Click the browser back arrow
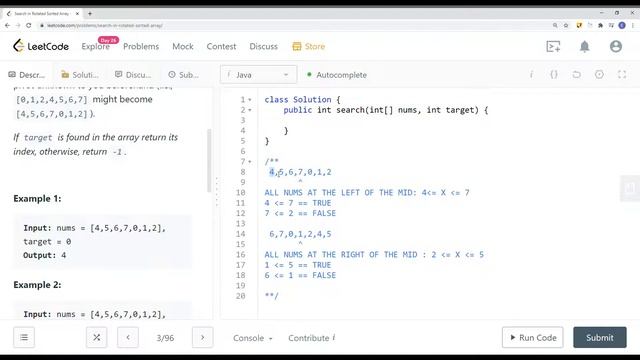 pos(7,25)
